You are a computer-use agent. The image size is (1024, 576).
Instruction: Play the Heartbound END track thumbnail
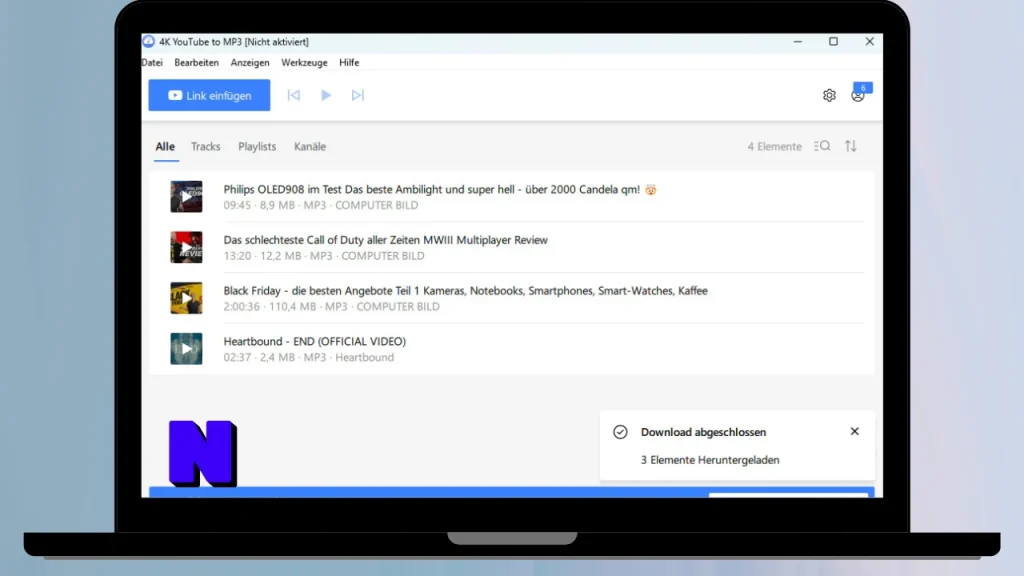tap(187, 349)
